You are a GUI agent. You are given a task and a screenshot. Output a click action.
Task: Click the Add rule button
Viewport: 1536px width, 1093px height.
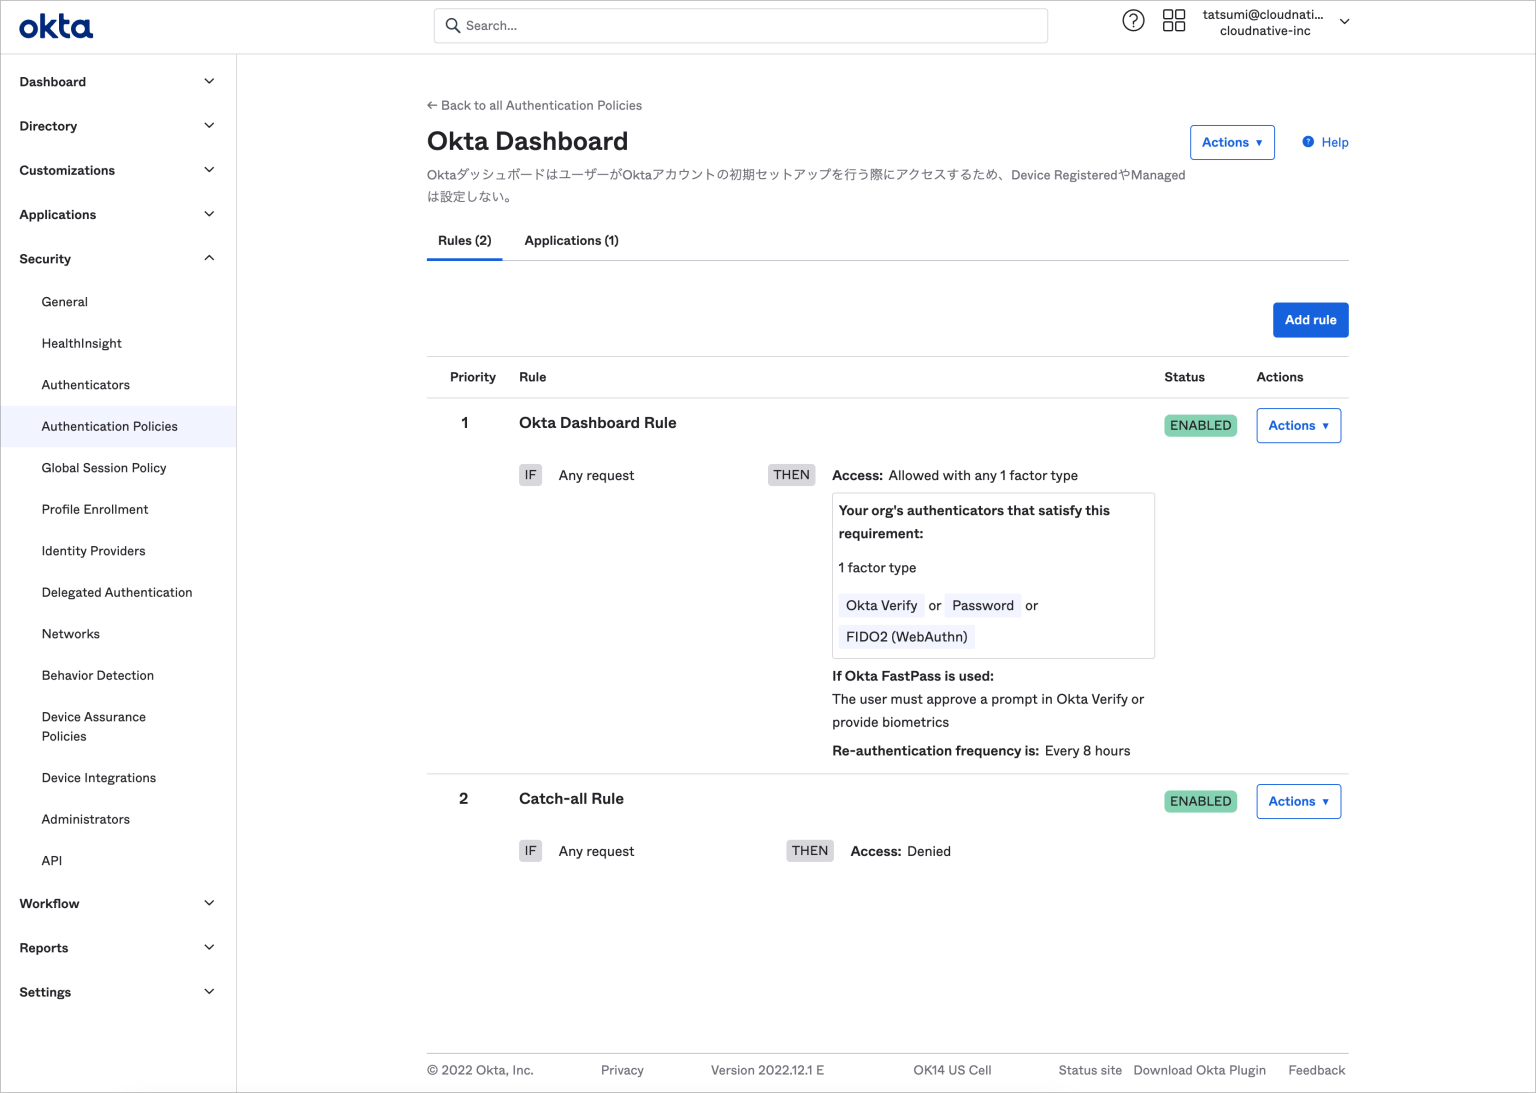click(x=1310, y=319)
